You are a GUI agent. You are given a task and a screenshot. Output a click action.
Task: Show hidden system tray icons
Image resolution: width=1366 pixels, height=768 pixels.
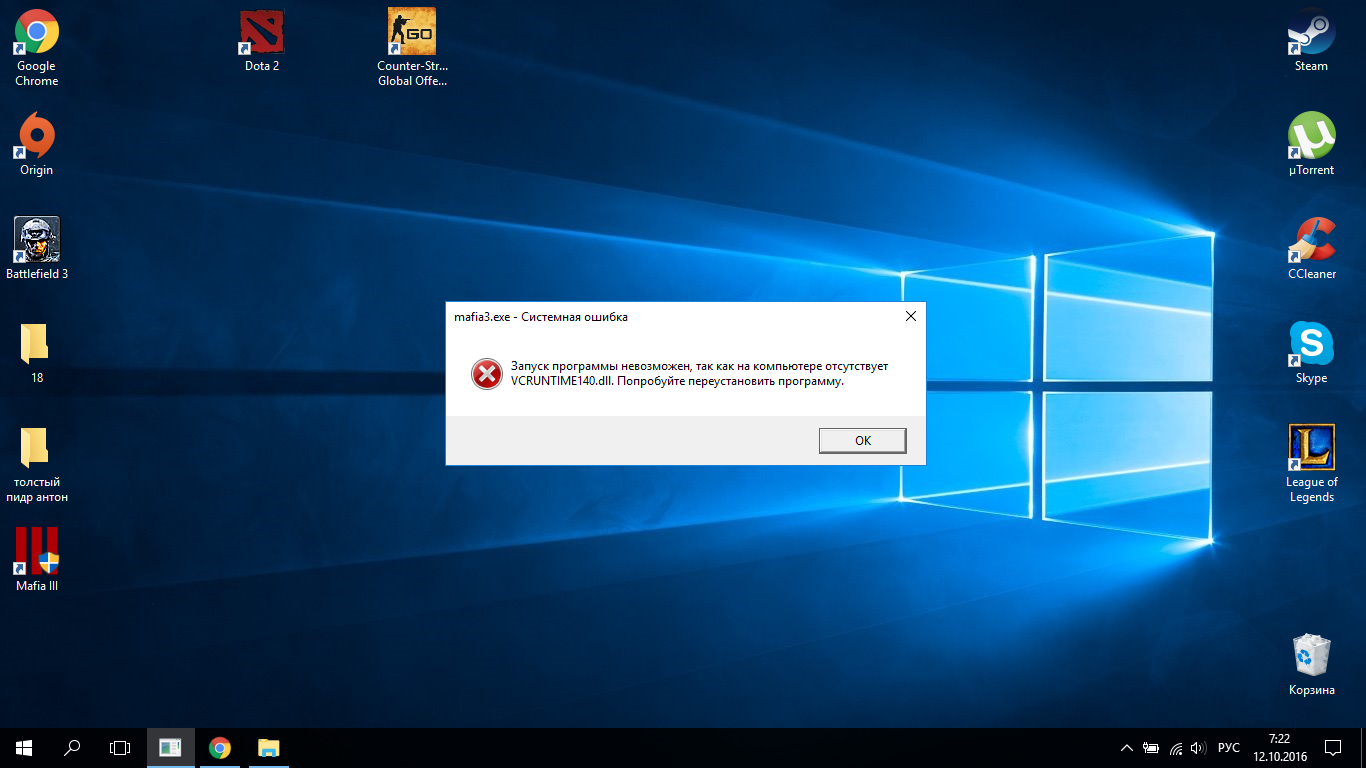pyautogui.click(x=1127, y=748)
